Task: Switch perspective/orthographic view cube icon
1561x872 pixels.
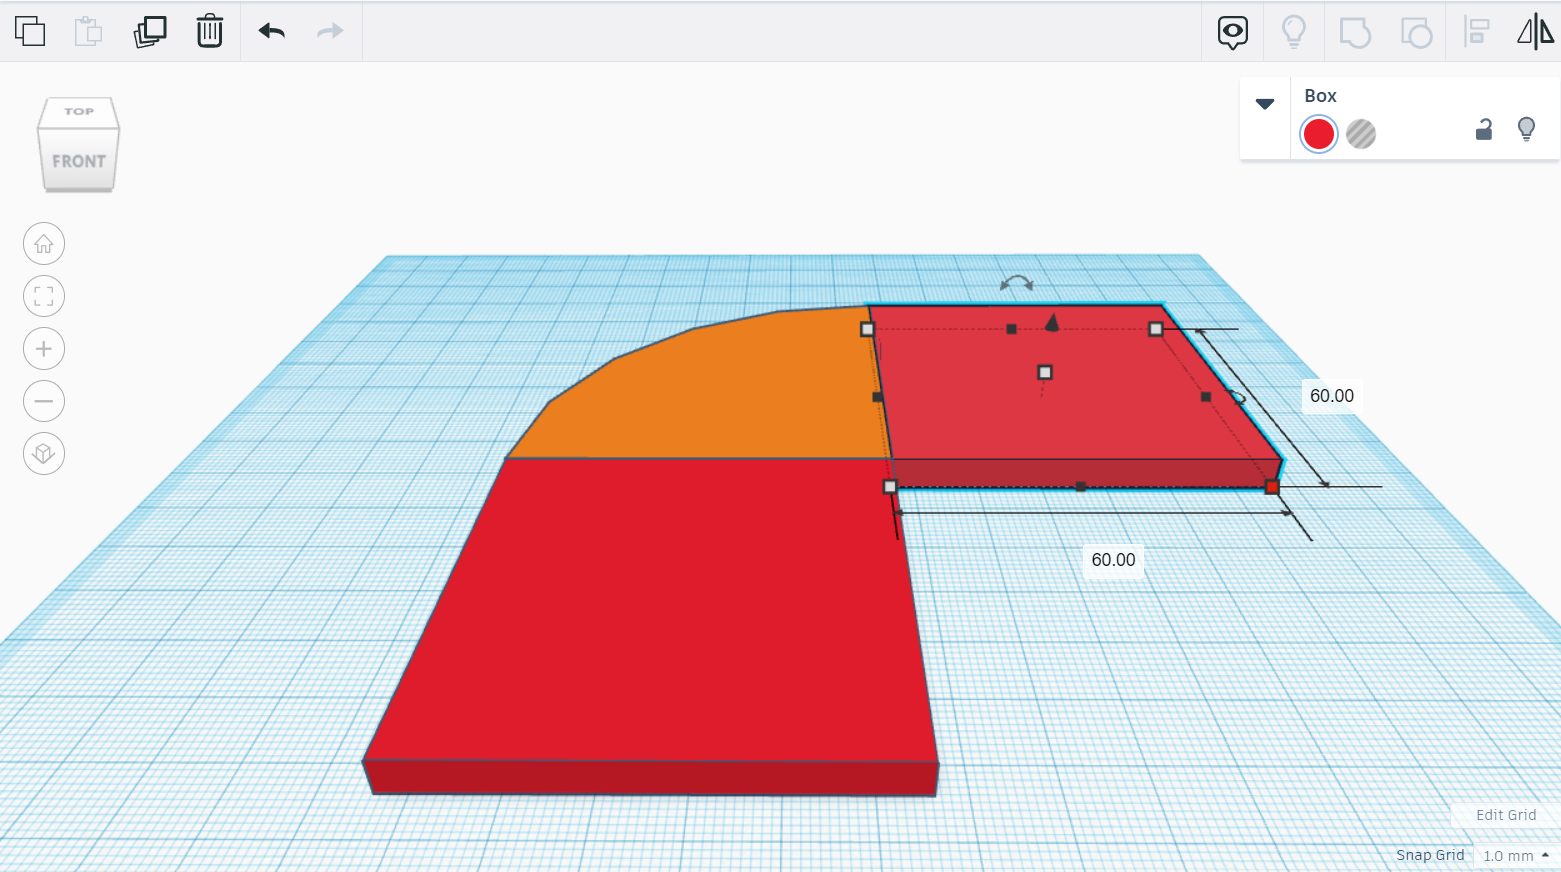Action: [44, 454]
